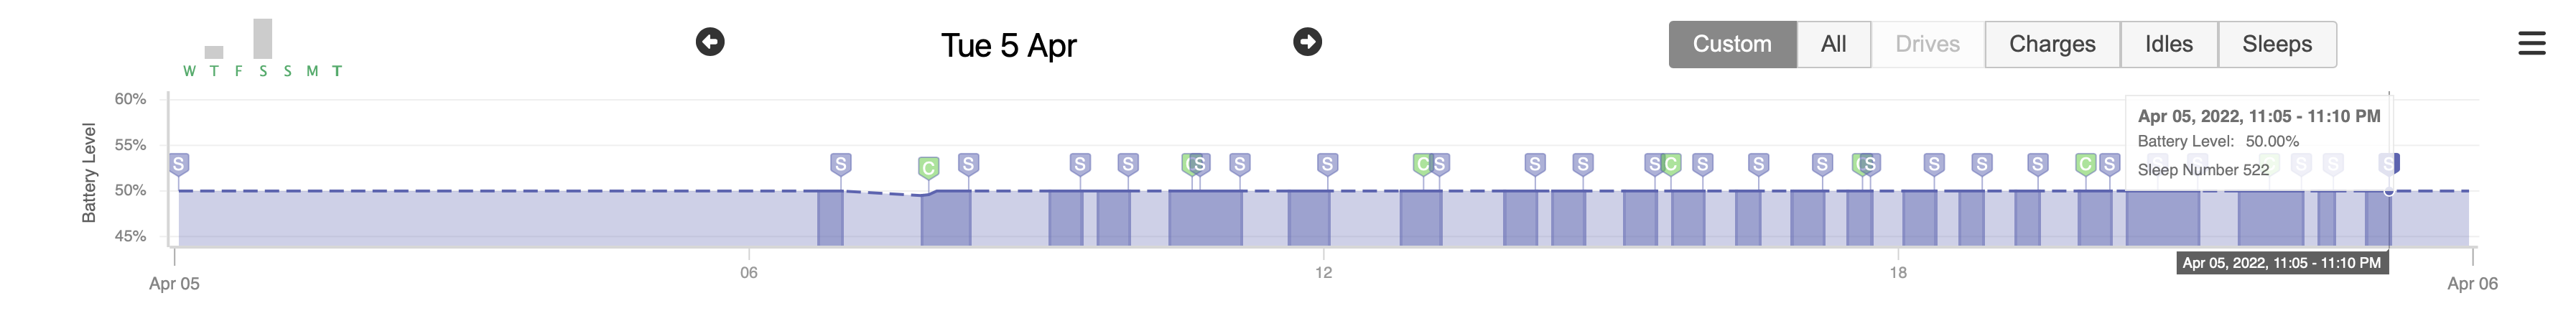Toggle the All filter button
2576x311 pixels.
1833,44
